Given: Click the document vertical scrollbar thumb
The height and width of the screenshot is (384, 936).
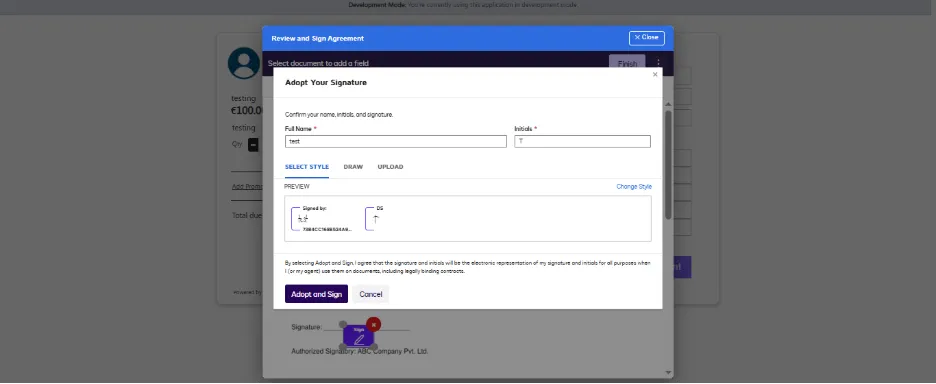Looking at the screenshot, I should (x=669, y=164).
